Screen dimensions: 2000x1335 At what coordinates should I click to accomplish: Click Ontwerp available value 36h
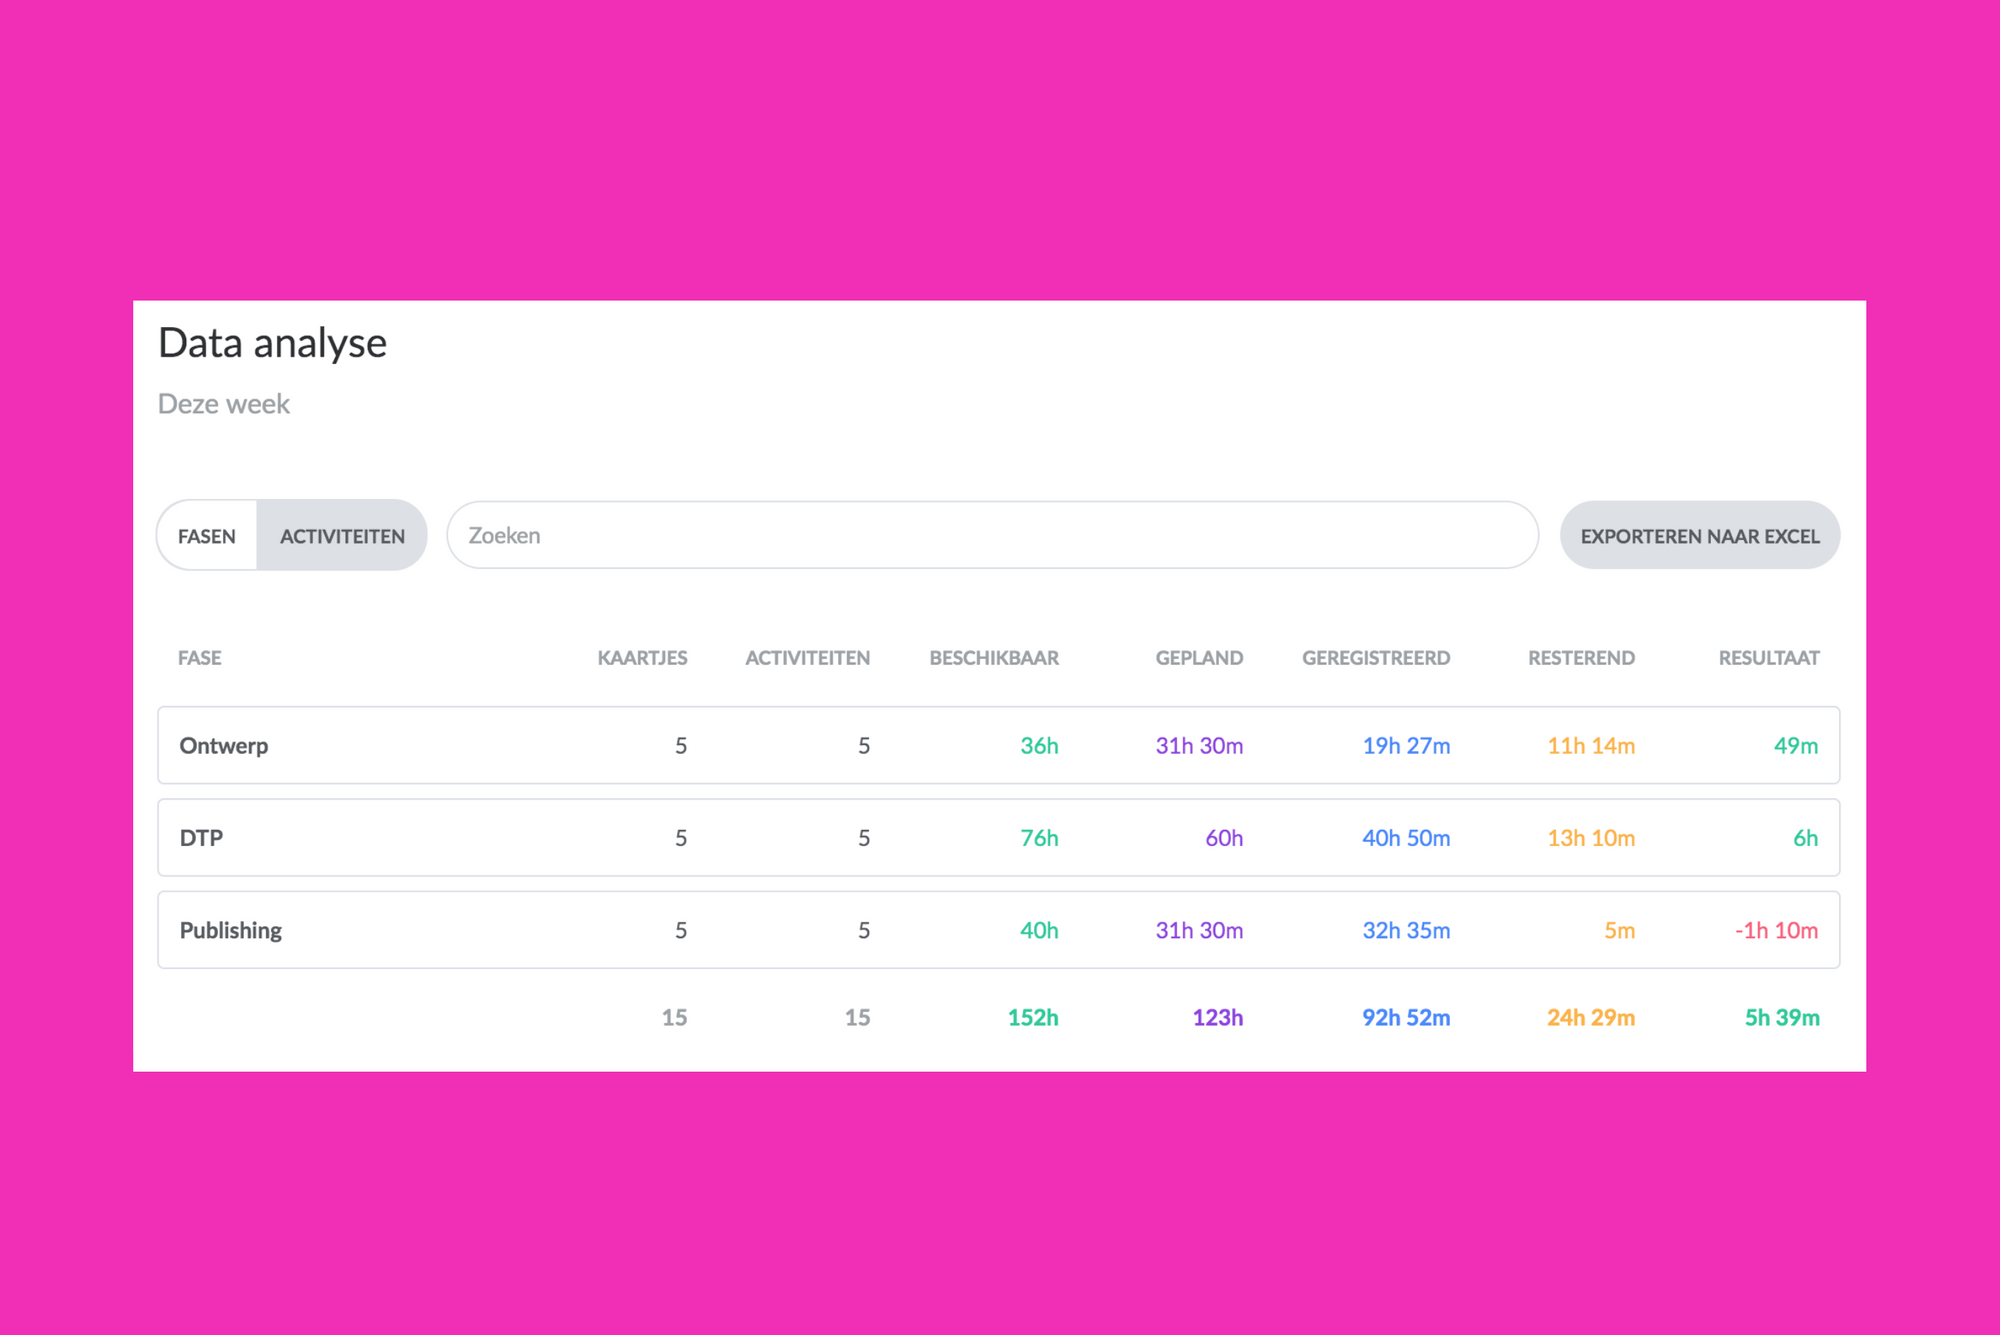tap(1039, 746)
